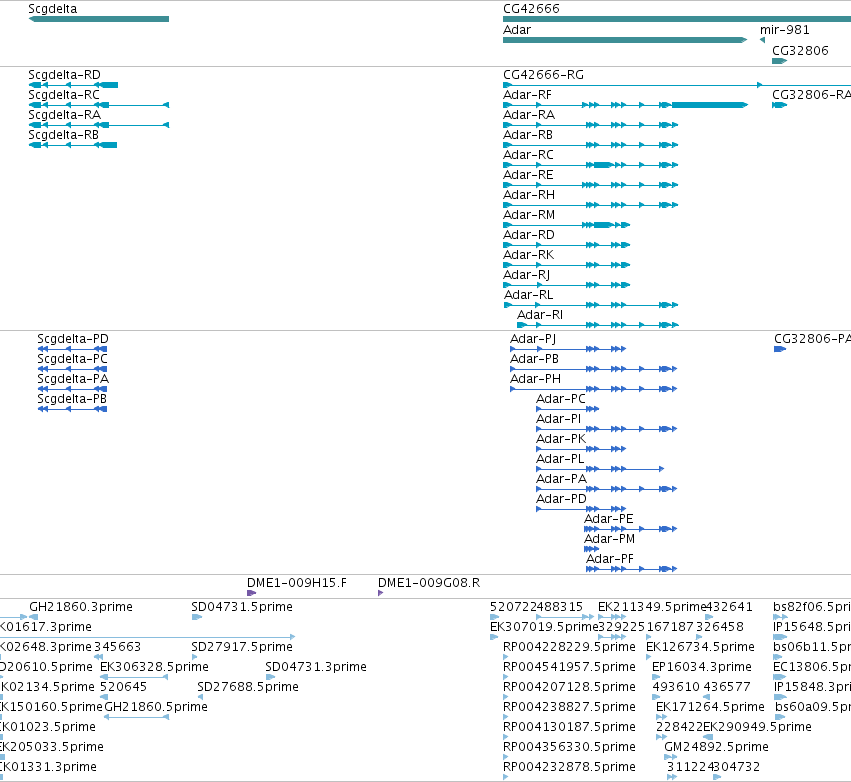Select the Adar gene label
This screenshot has width=851, height=782.
click(517, 30)
